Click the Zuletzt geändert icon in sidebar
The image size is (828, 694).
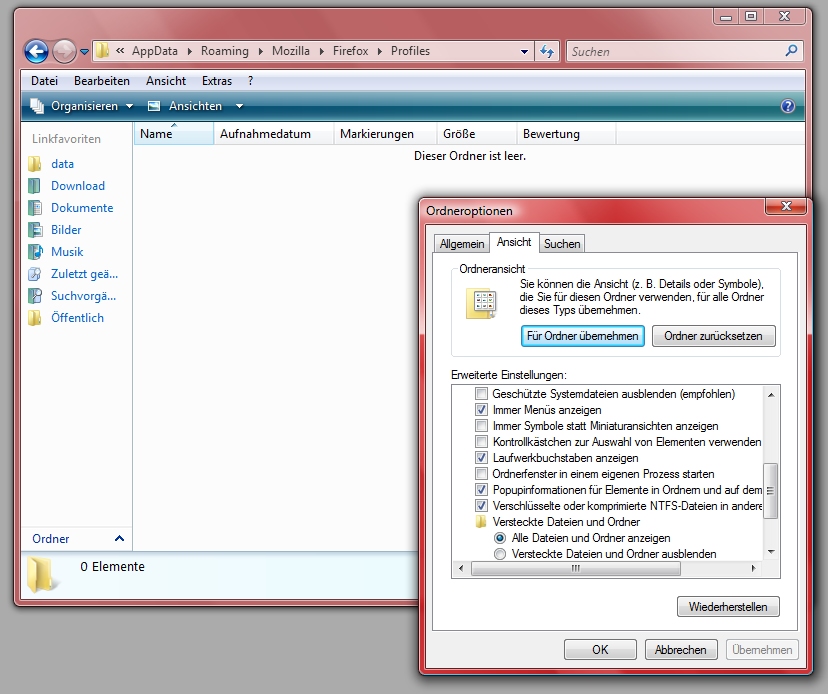[35, 274]
